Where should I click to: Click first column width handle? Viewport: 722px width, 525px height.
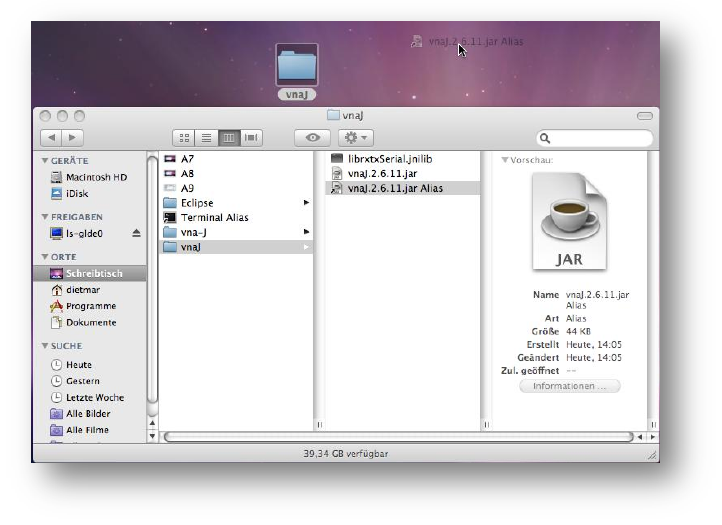(x=320, y=424)
